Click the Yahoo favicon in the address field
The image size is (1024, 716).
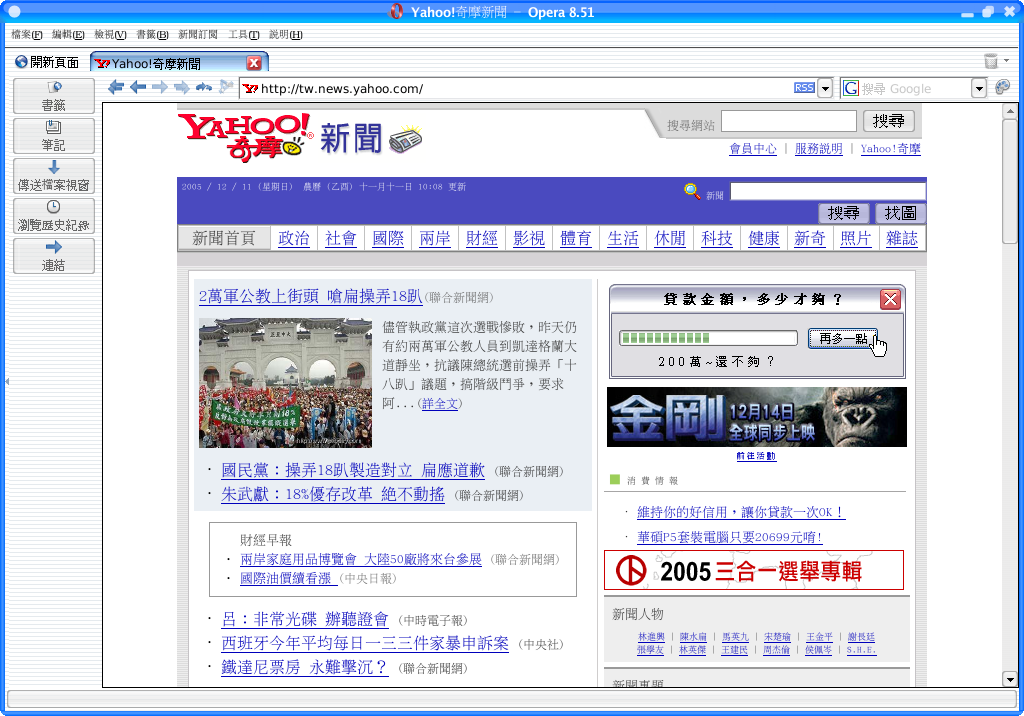250,88
